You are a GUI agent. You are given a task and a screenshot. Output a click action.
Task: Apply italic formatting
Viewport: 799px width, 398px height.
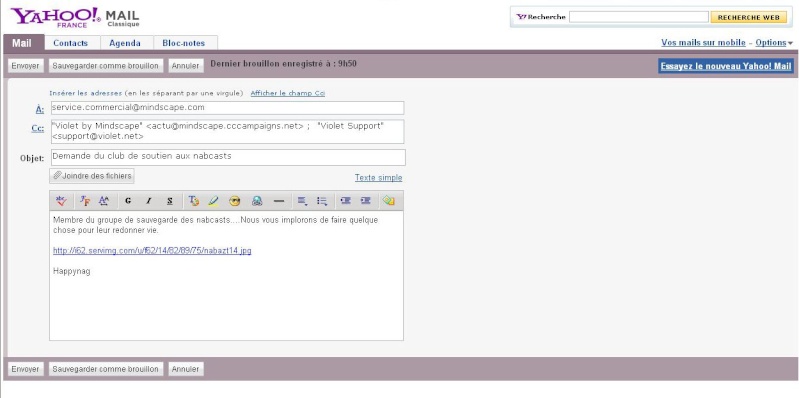click(x=149, y=201)
